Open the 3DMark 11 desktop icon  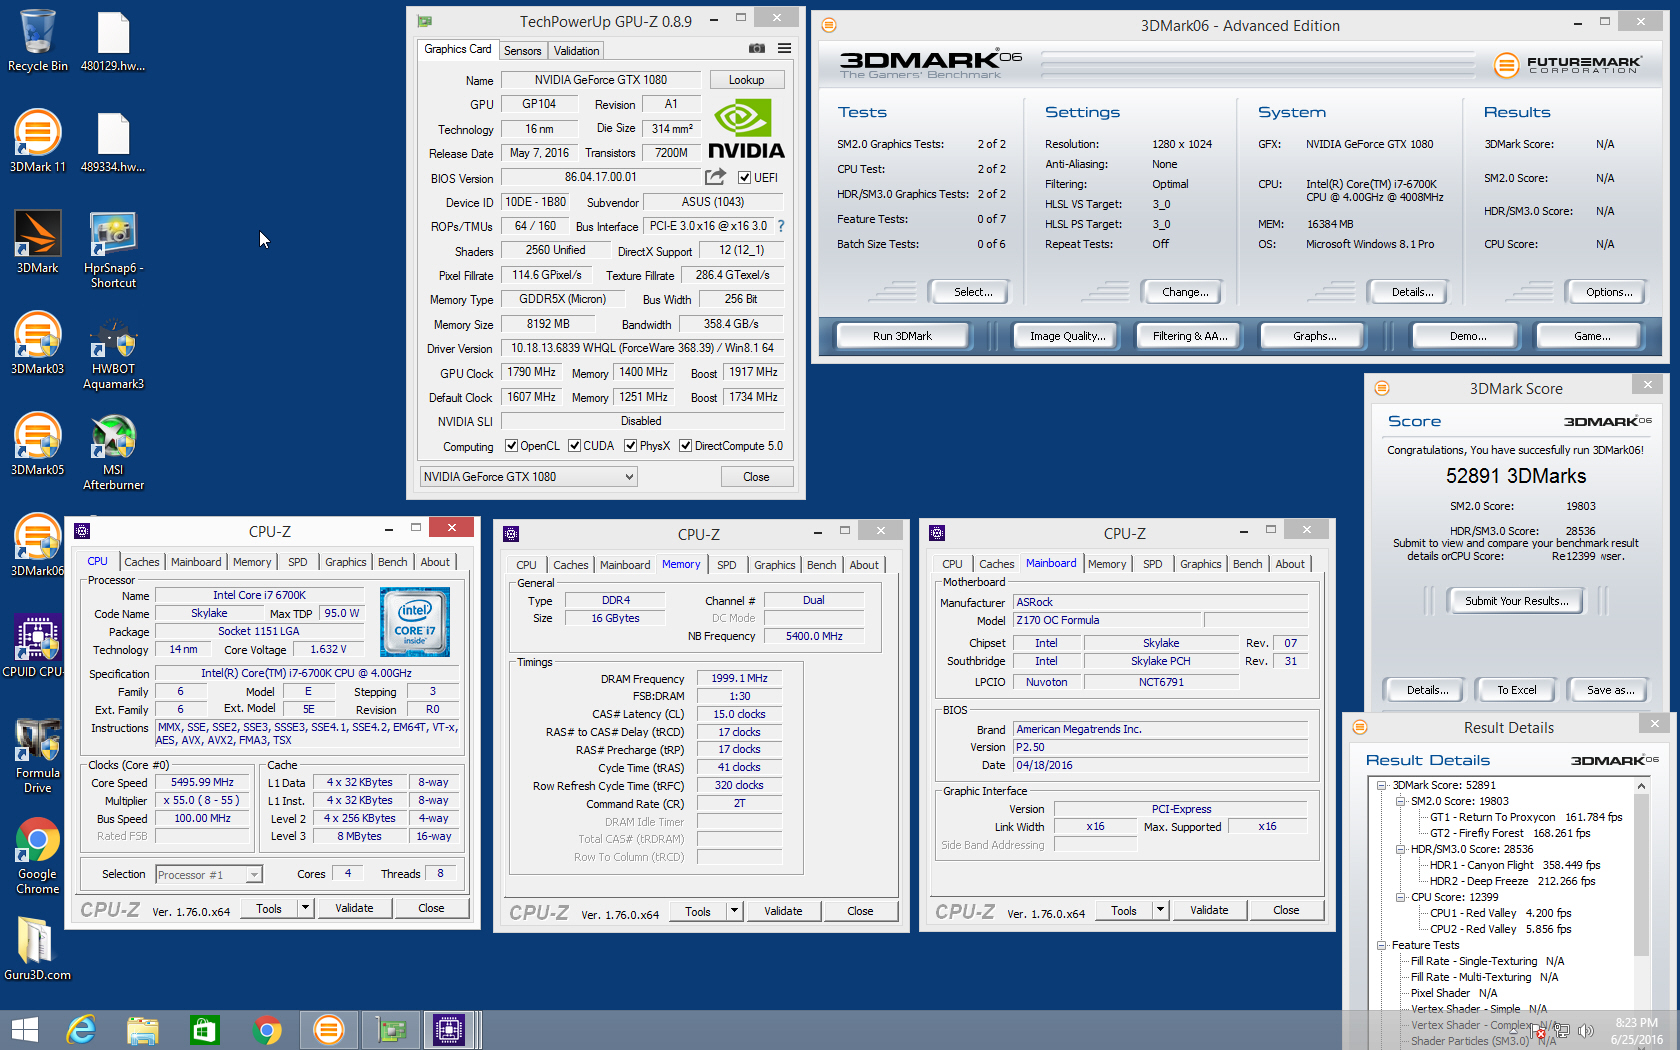coord(37,141)
